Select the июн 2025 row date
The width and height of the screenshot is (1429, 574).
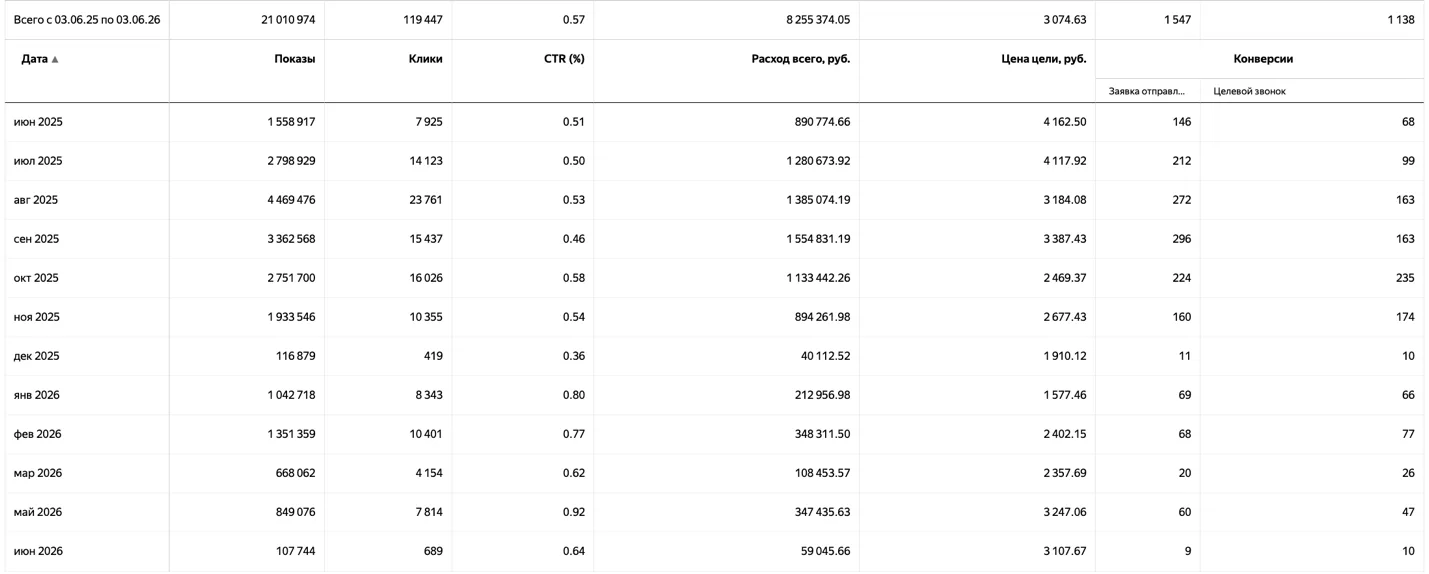[38, 122]
